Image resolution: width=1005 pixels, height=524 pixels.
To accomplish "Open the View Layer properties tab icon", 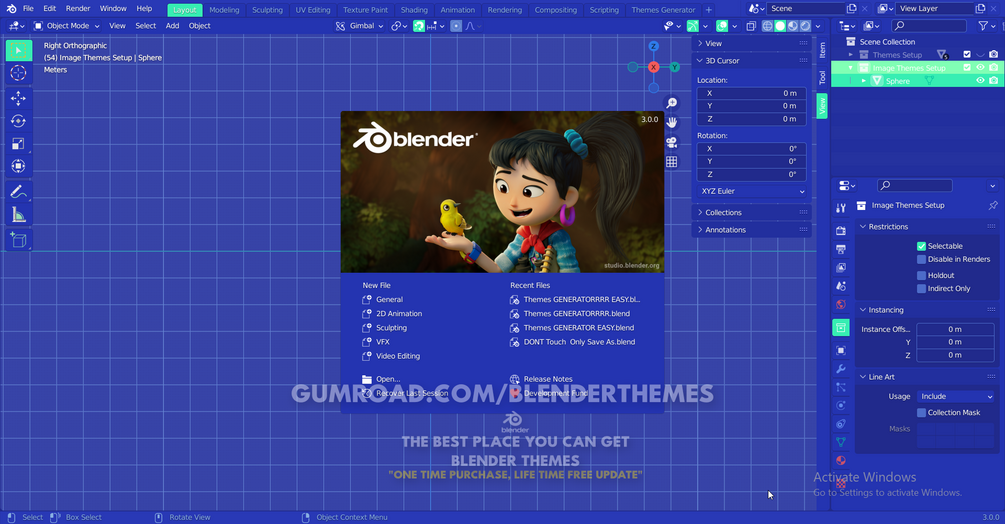I will [841, 268].
